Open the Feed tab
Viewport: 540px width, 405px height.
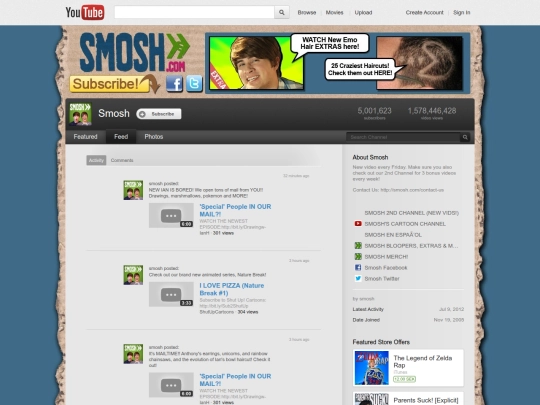pyautogui.click(x=121, y=137)
